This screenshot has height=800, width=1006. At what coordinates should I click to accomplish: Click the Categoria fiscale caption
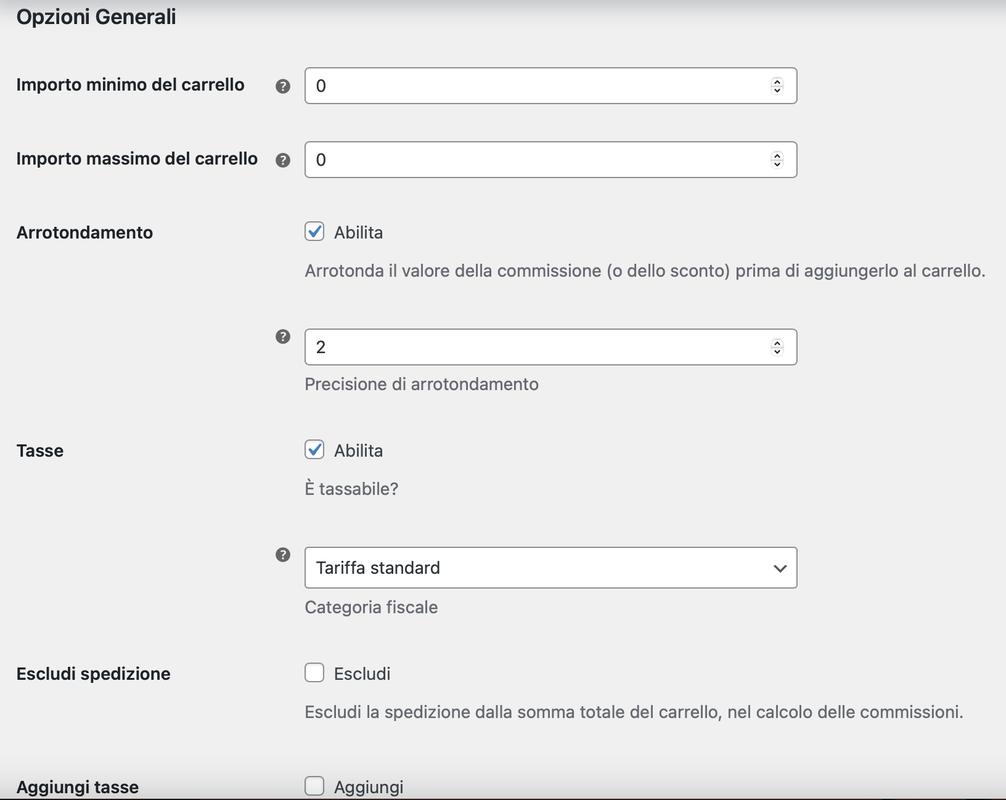(371, 608)
